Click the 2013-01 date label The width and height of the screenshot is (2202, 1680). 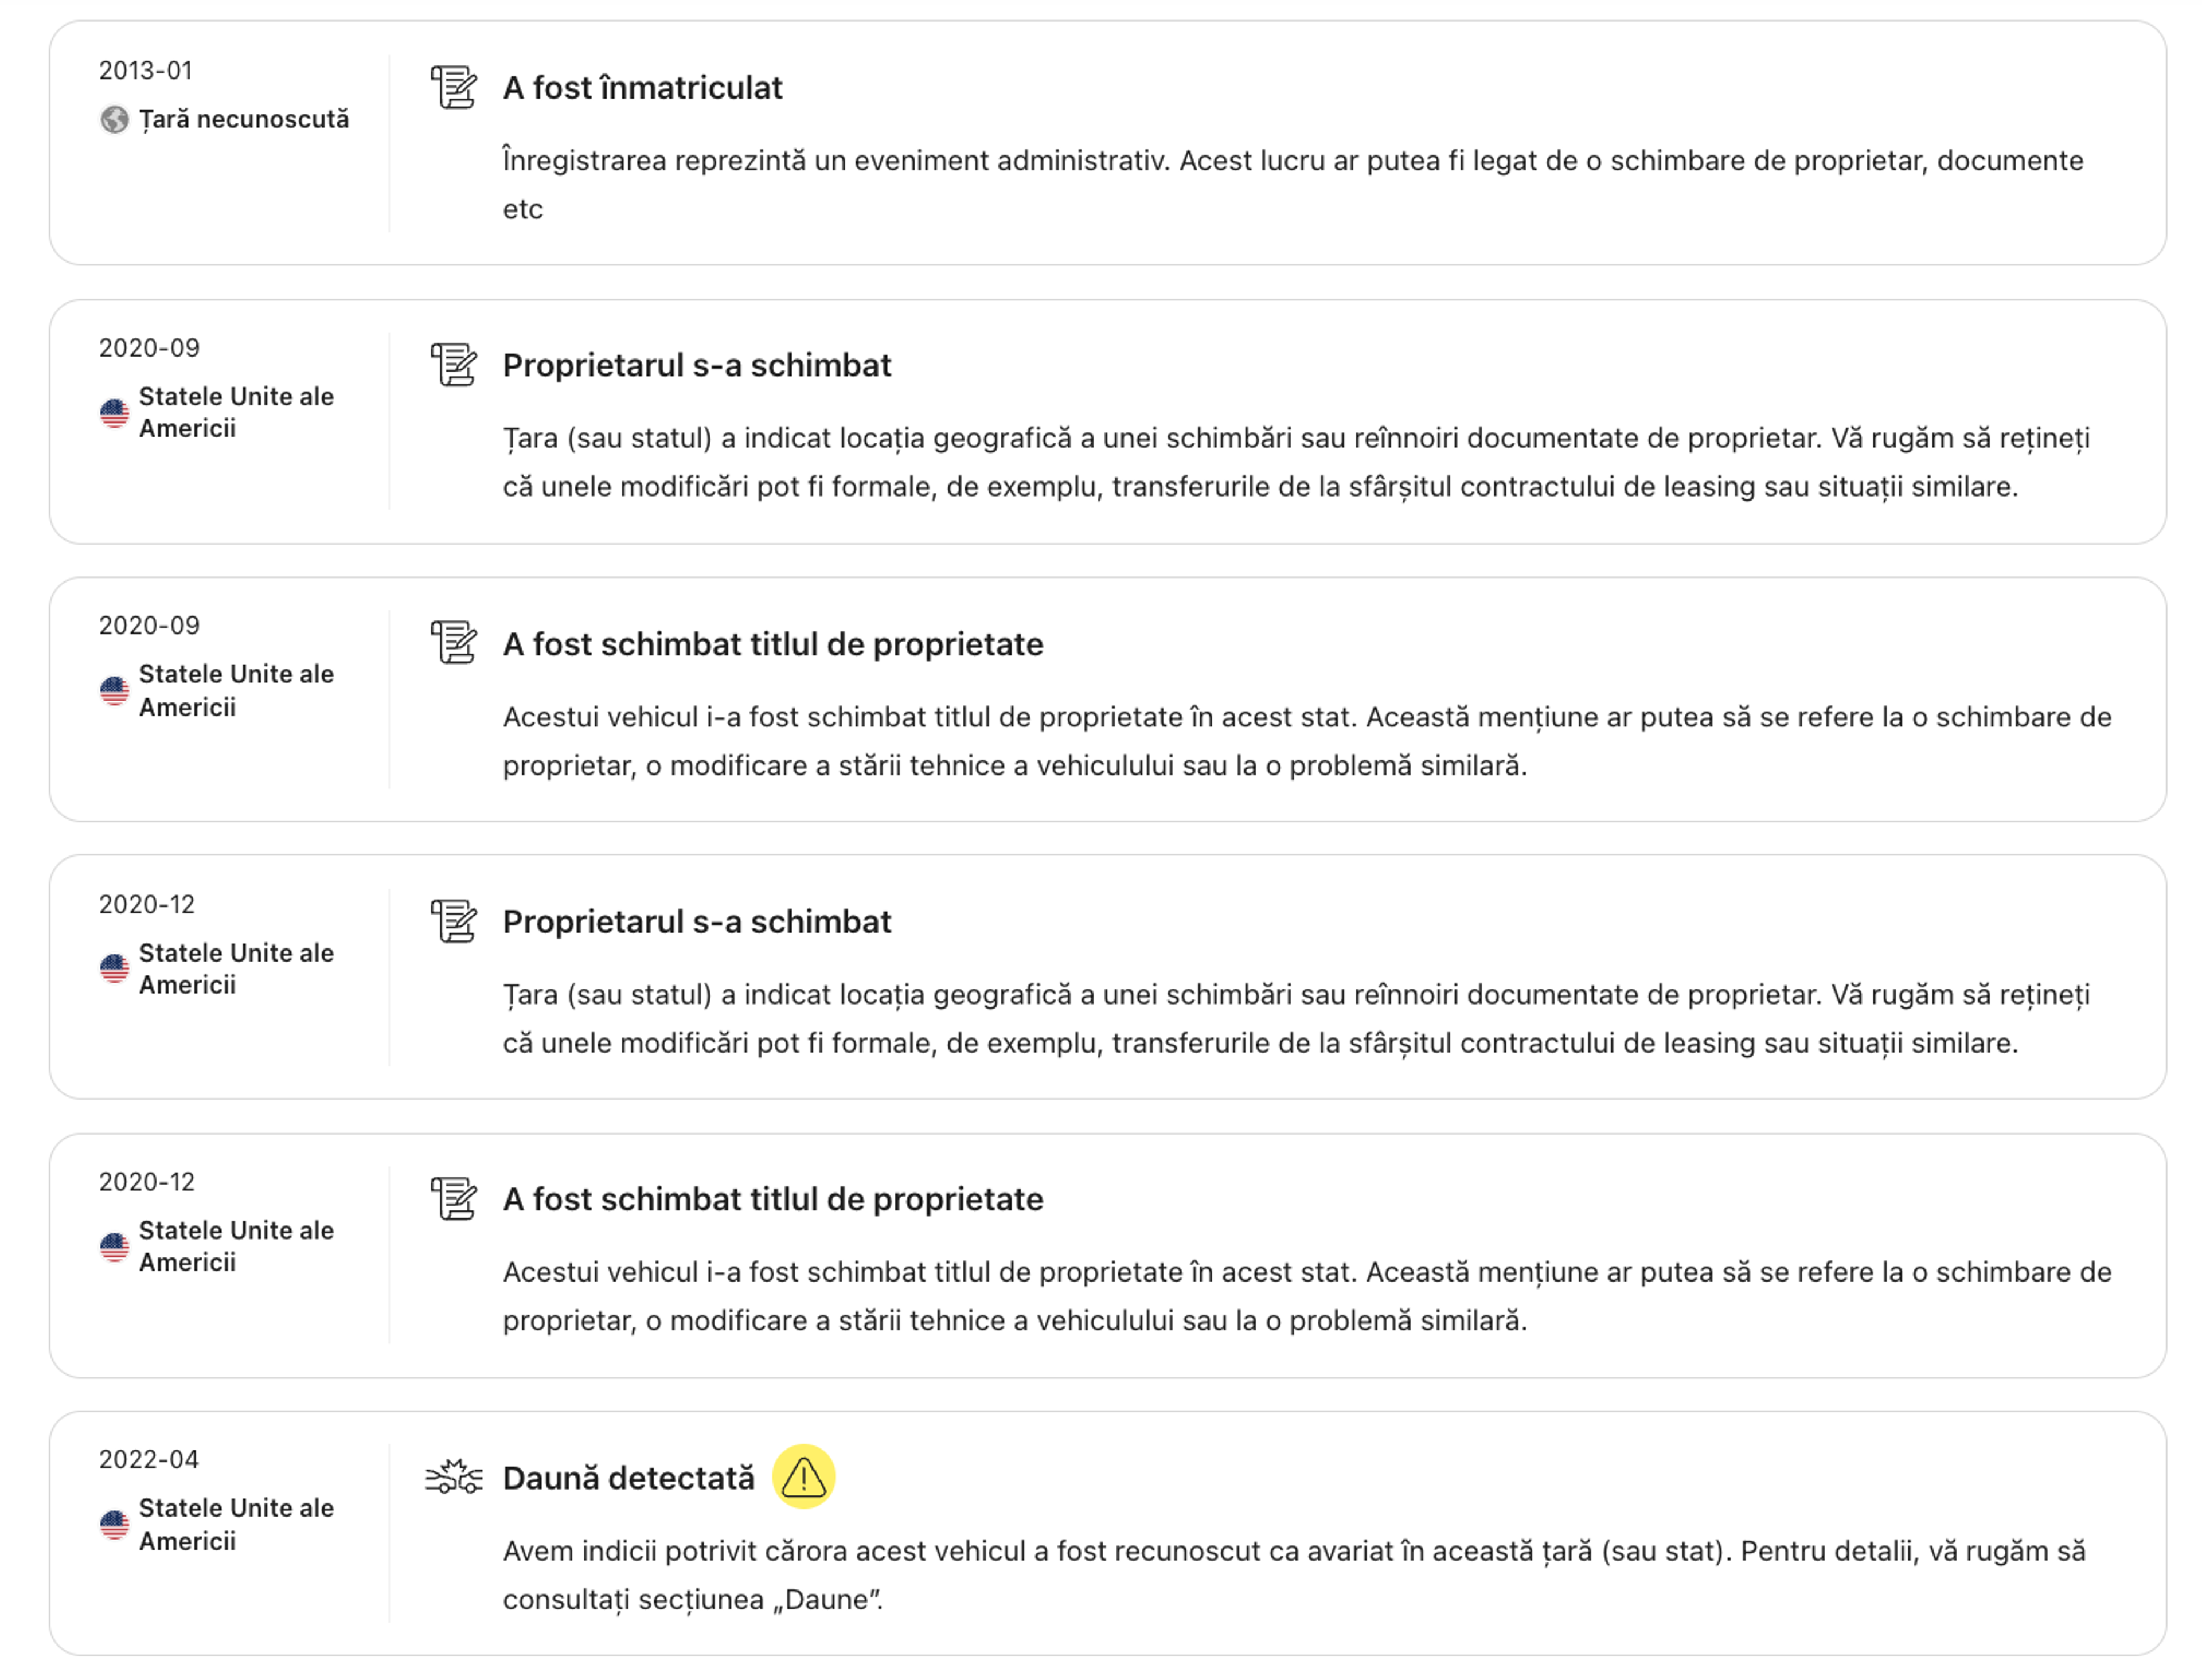click(145, 70)
